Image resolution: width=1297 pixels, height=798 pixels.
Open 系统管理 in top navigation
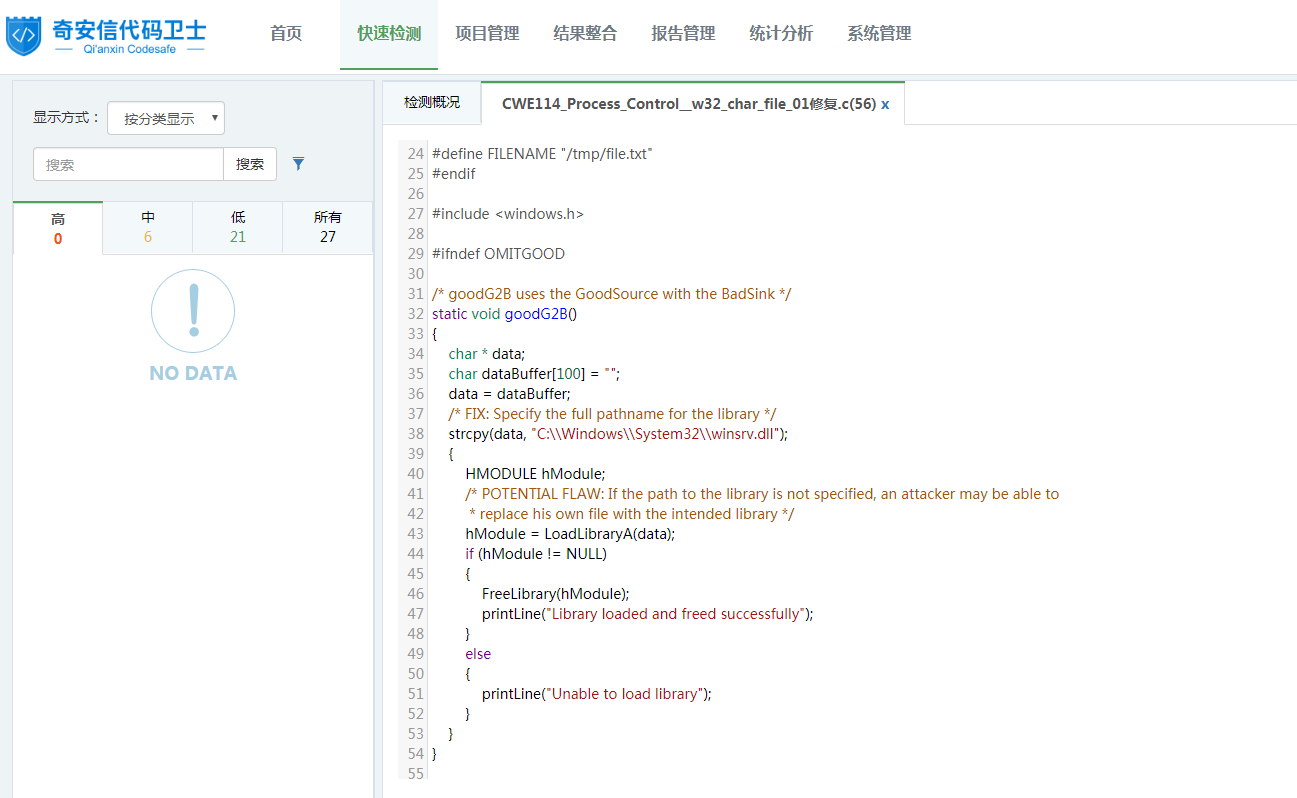[x=879, y=34]
